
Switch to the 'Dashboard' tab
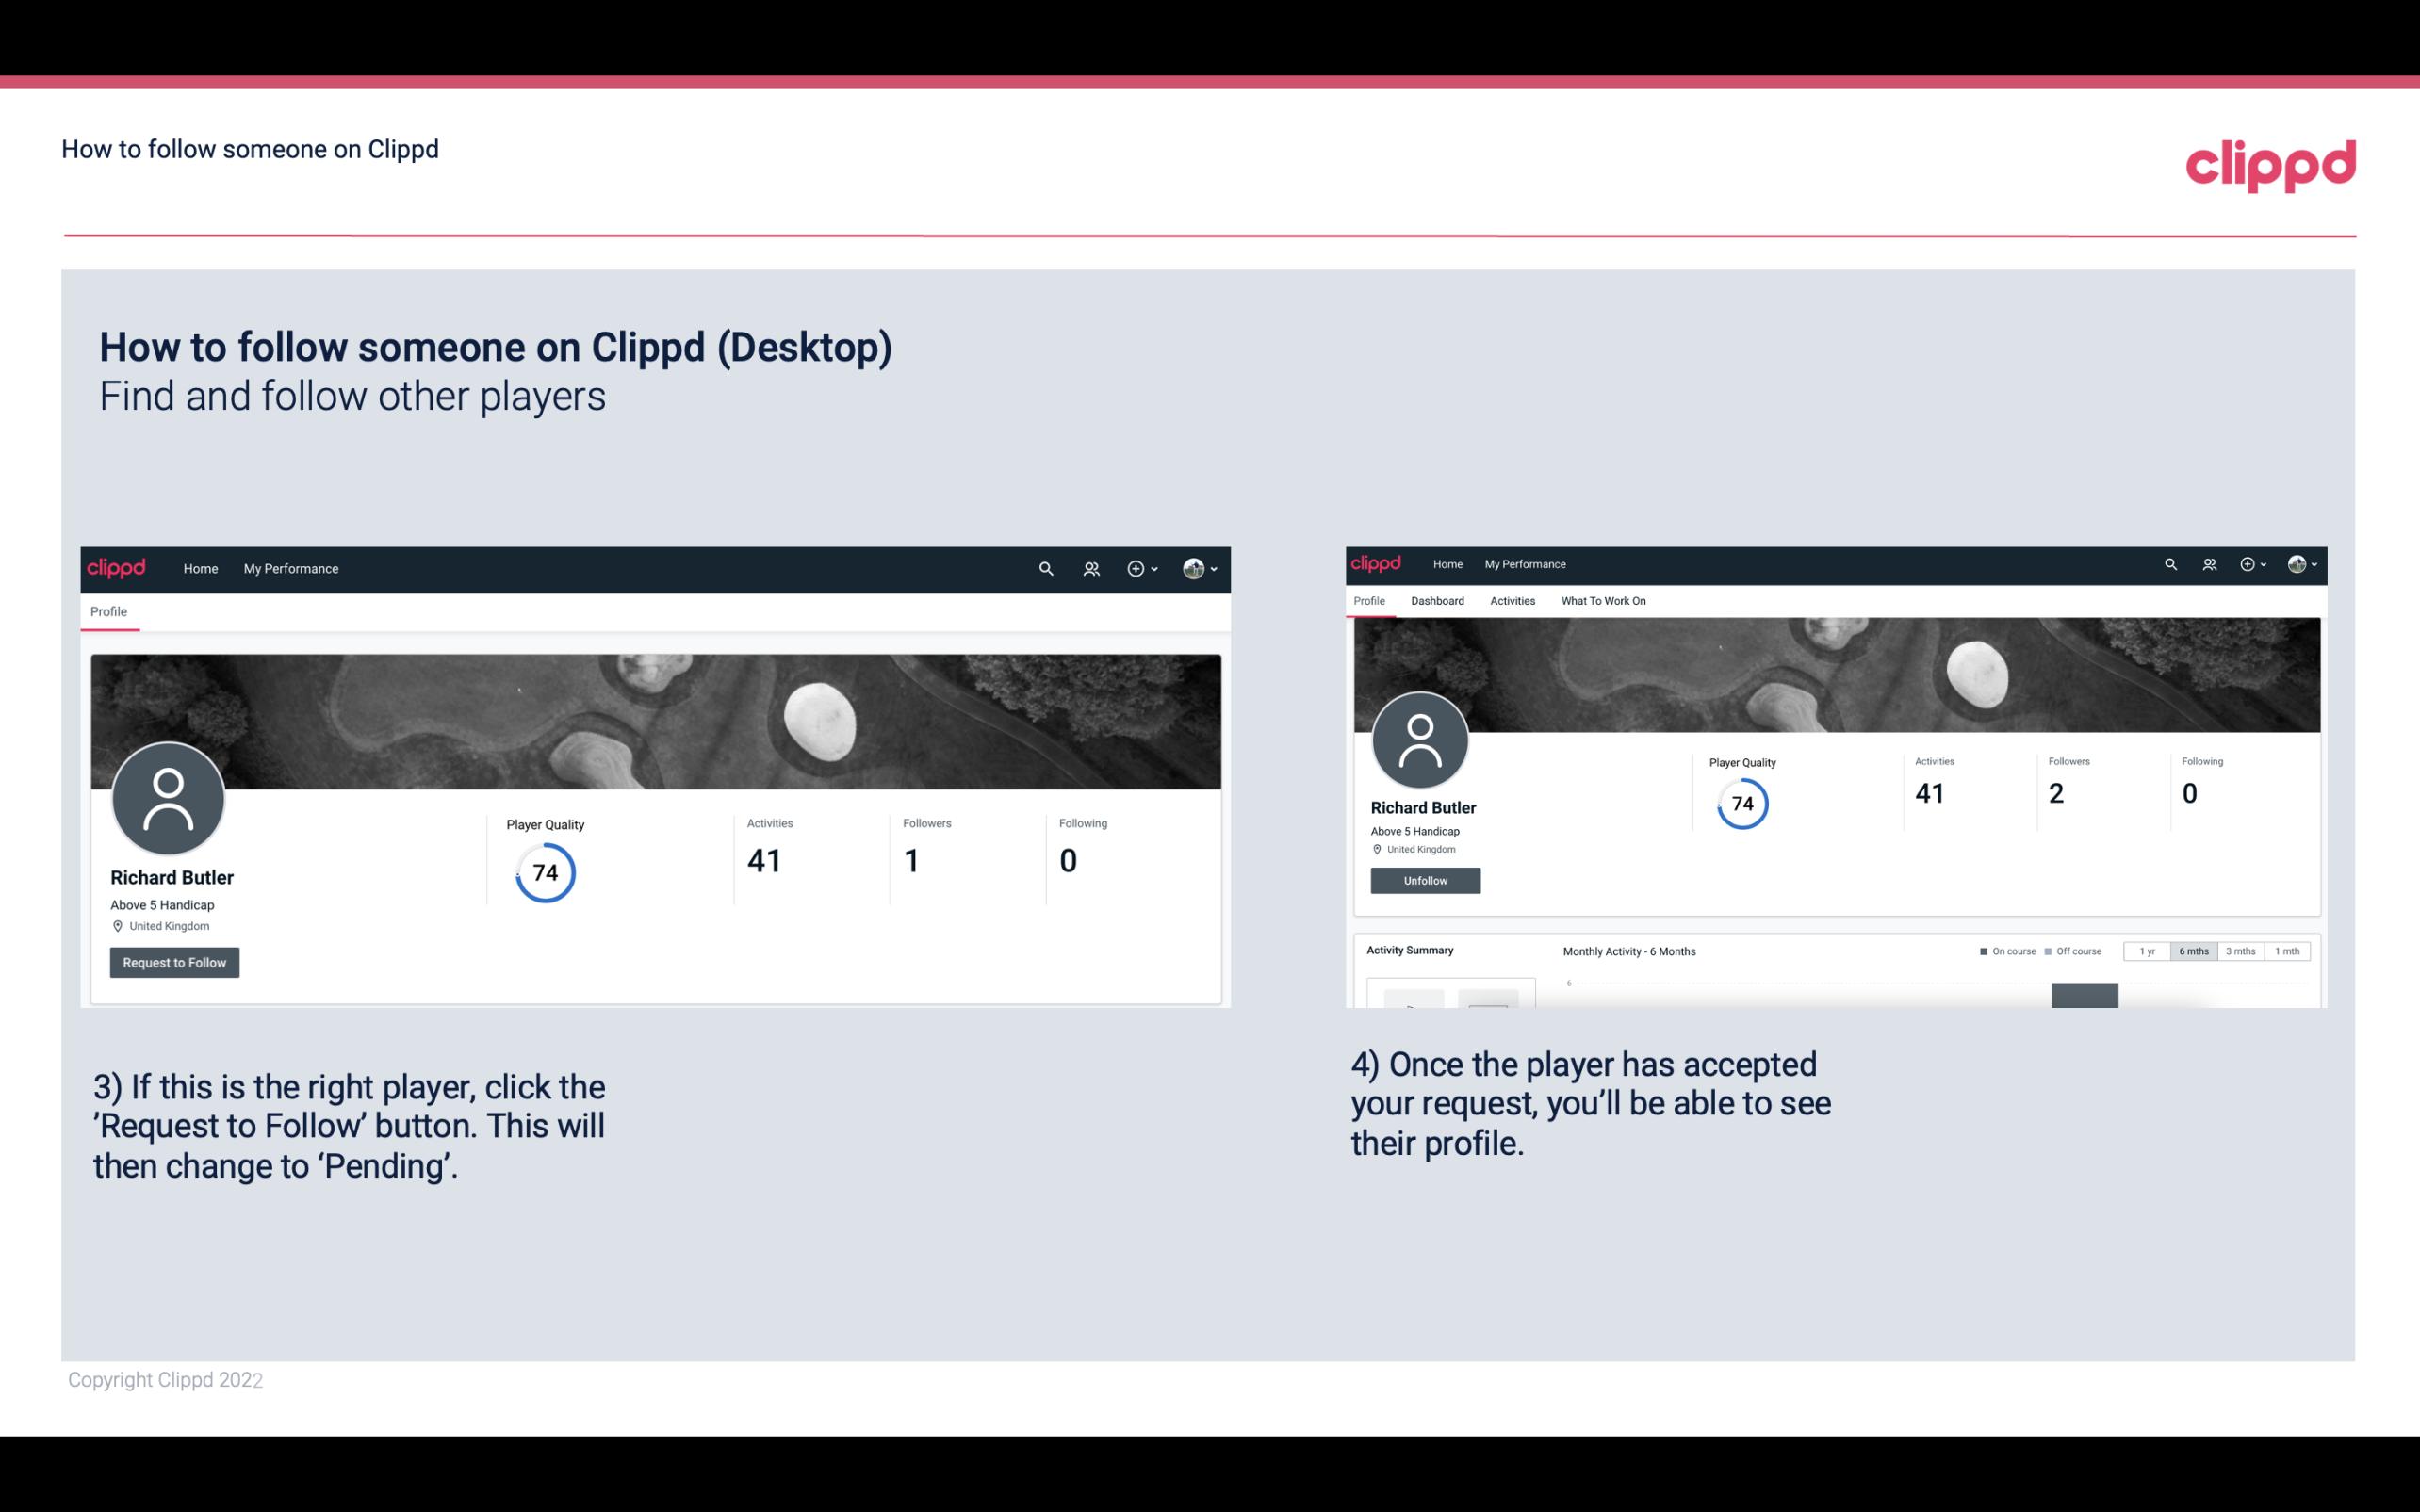[x=1437, y=601]
